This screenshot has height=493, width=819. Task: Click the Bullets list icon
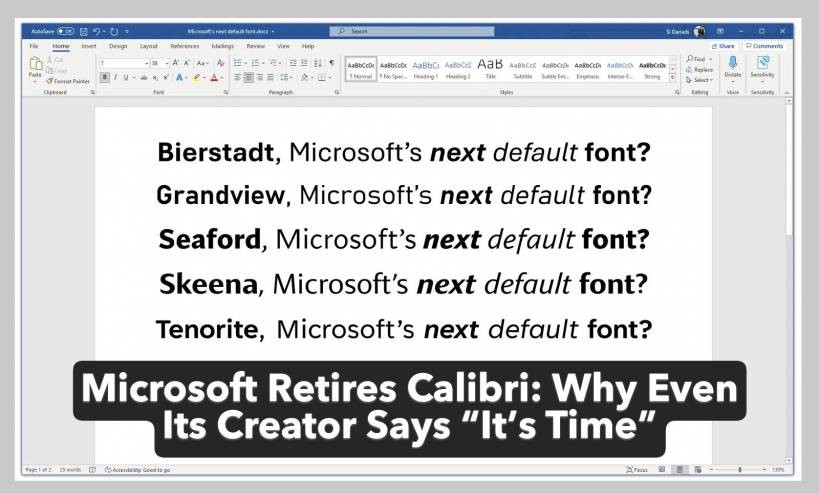pos(238,63)
